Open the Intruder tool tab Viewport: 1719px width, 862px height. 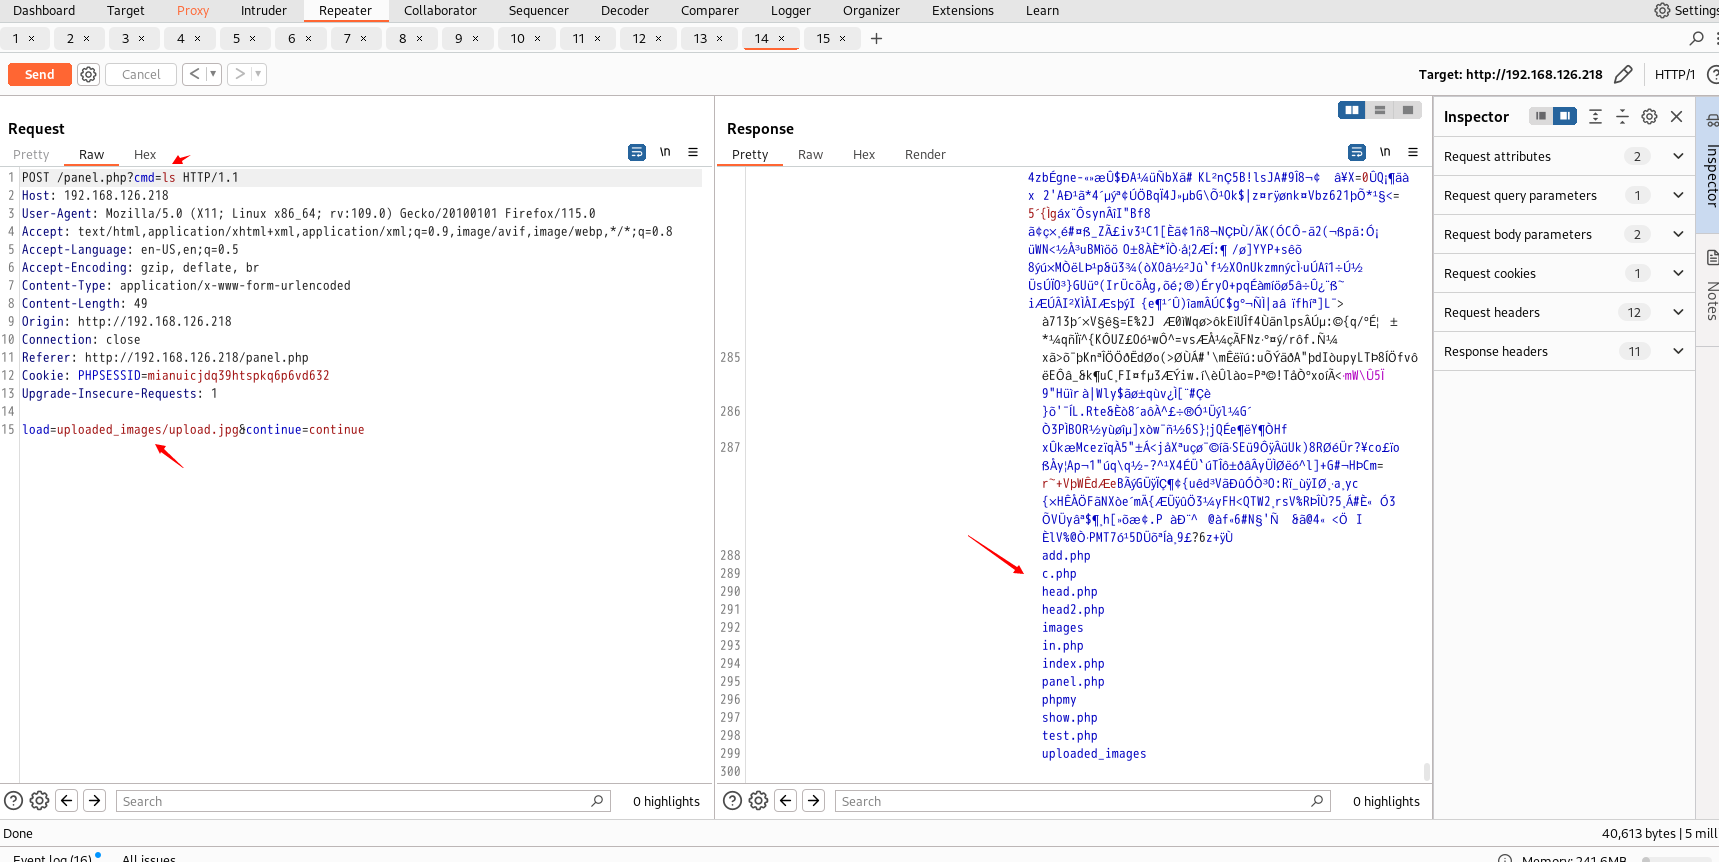point(264,10)
